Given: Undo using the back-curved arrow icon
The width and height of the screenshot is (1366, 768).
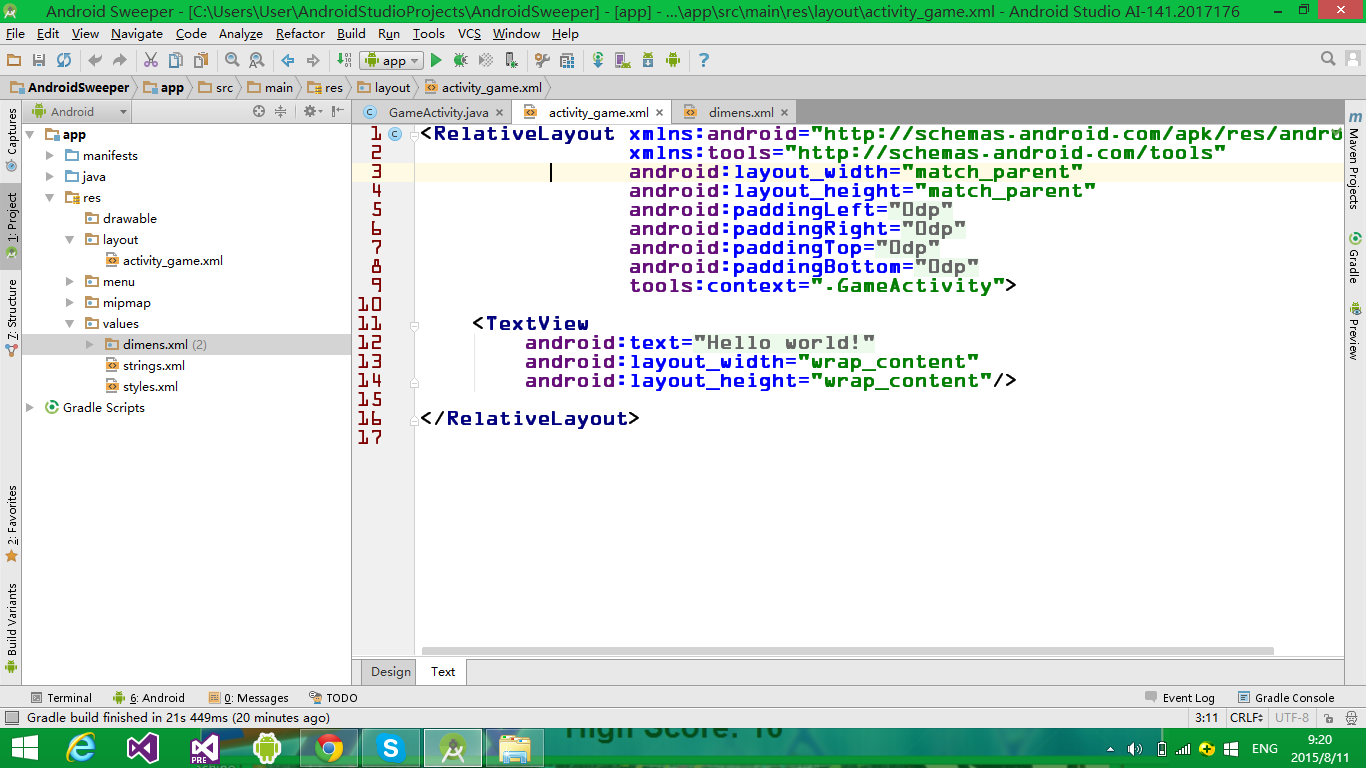Looking at the screenshot, I should coord(95,60).
